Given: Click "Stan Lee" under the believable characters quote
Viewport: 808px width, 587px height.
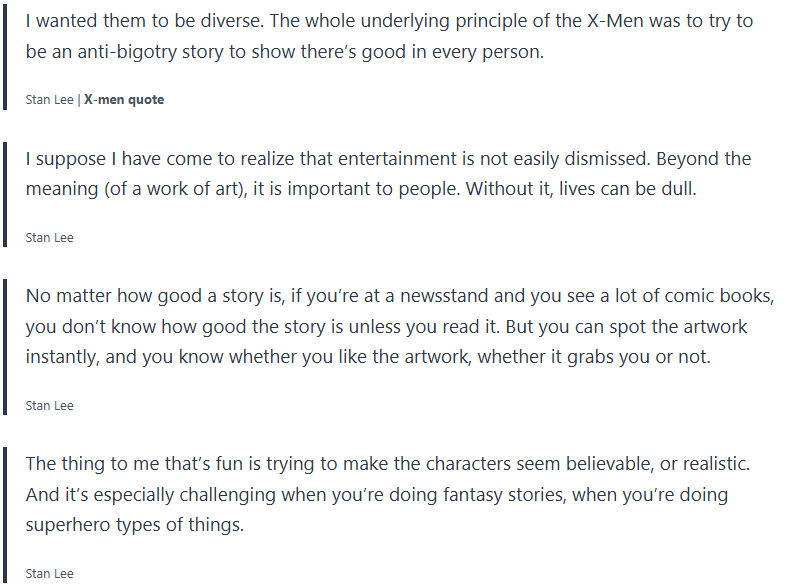Looking at the screenshot, I should [50, 574].
